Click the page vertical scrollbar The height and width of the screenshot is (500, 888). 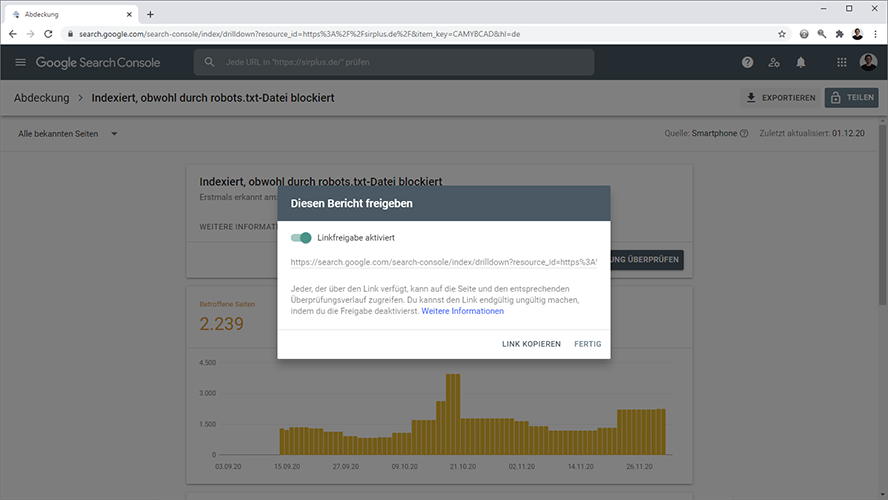[882, 215]
